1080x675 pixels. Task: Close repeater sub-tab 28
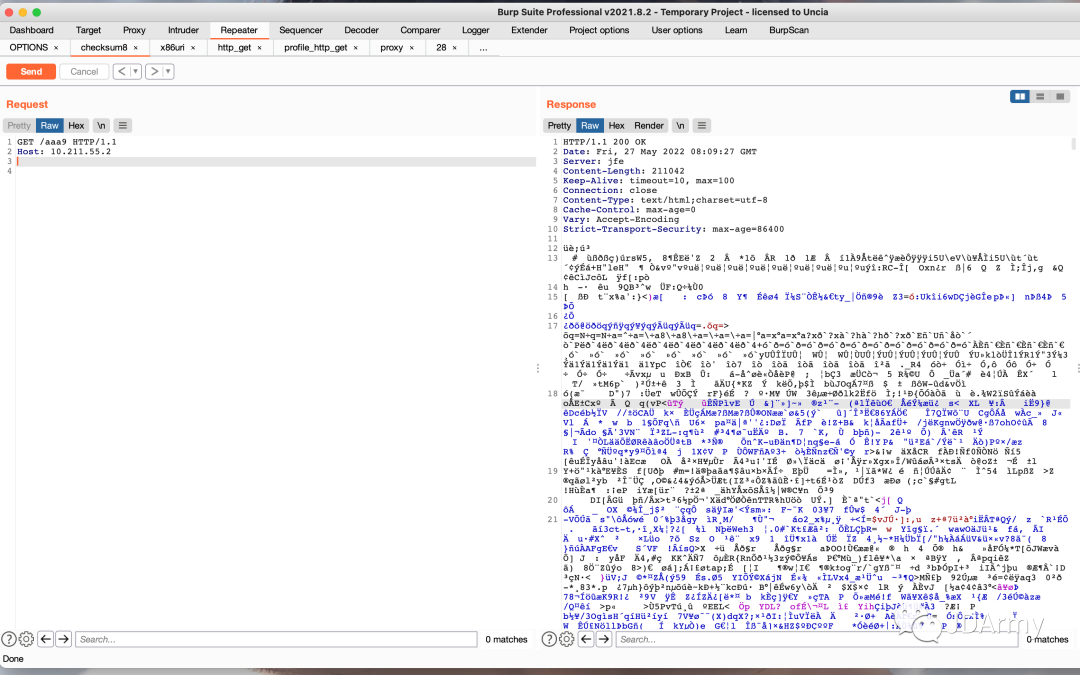(455, 48)
